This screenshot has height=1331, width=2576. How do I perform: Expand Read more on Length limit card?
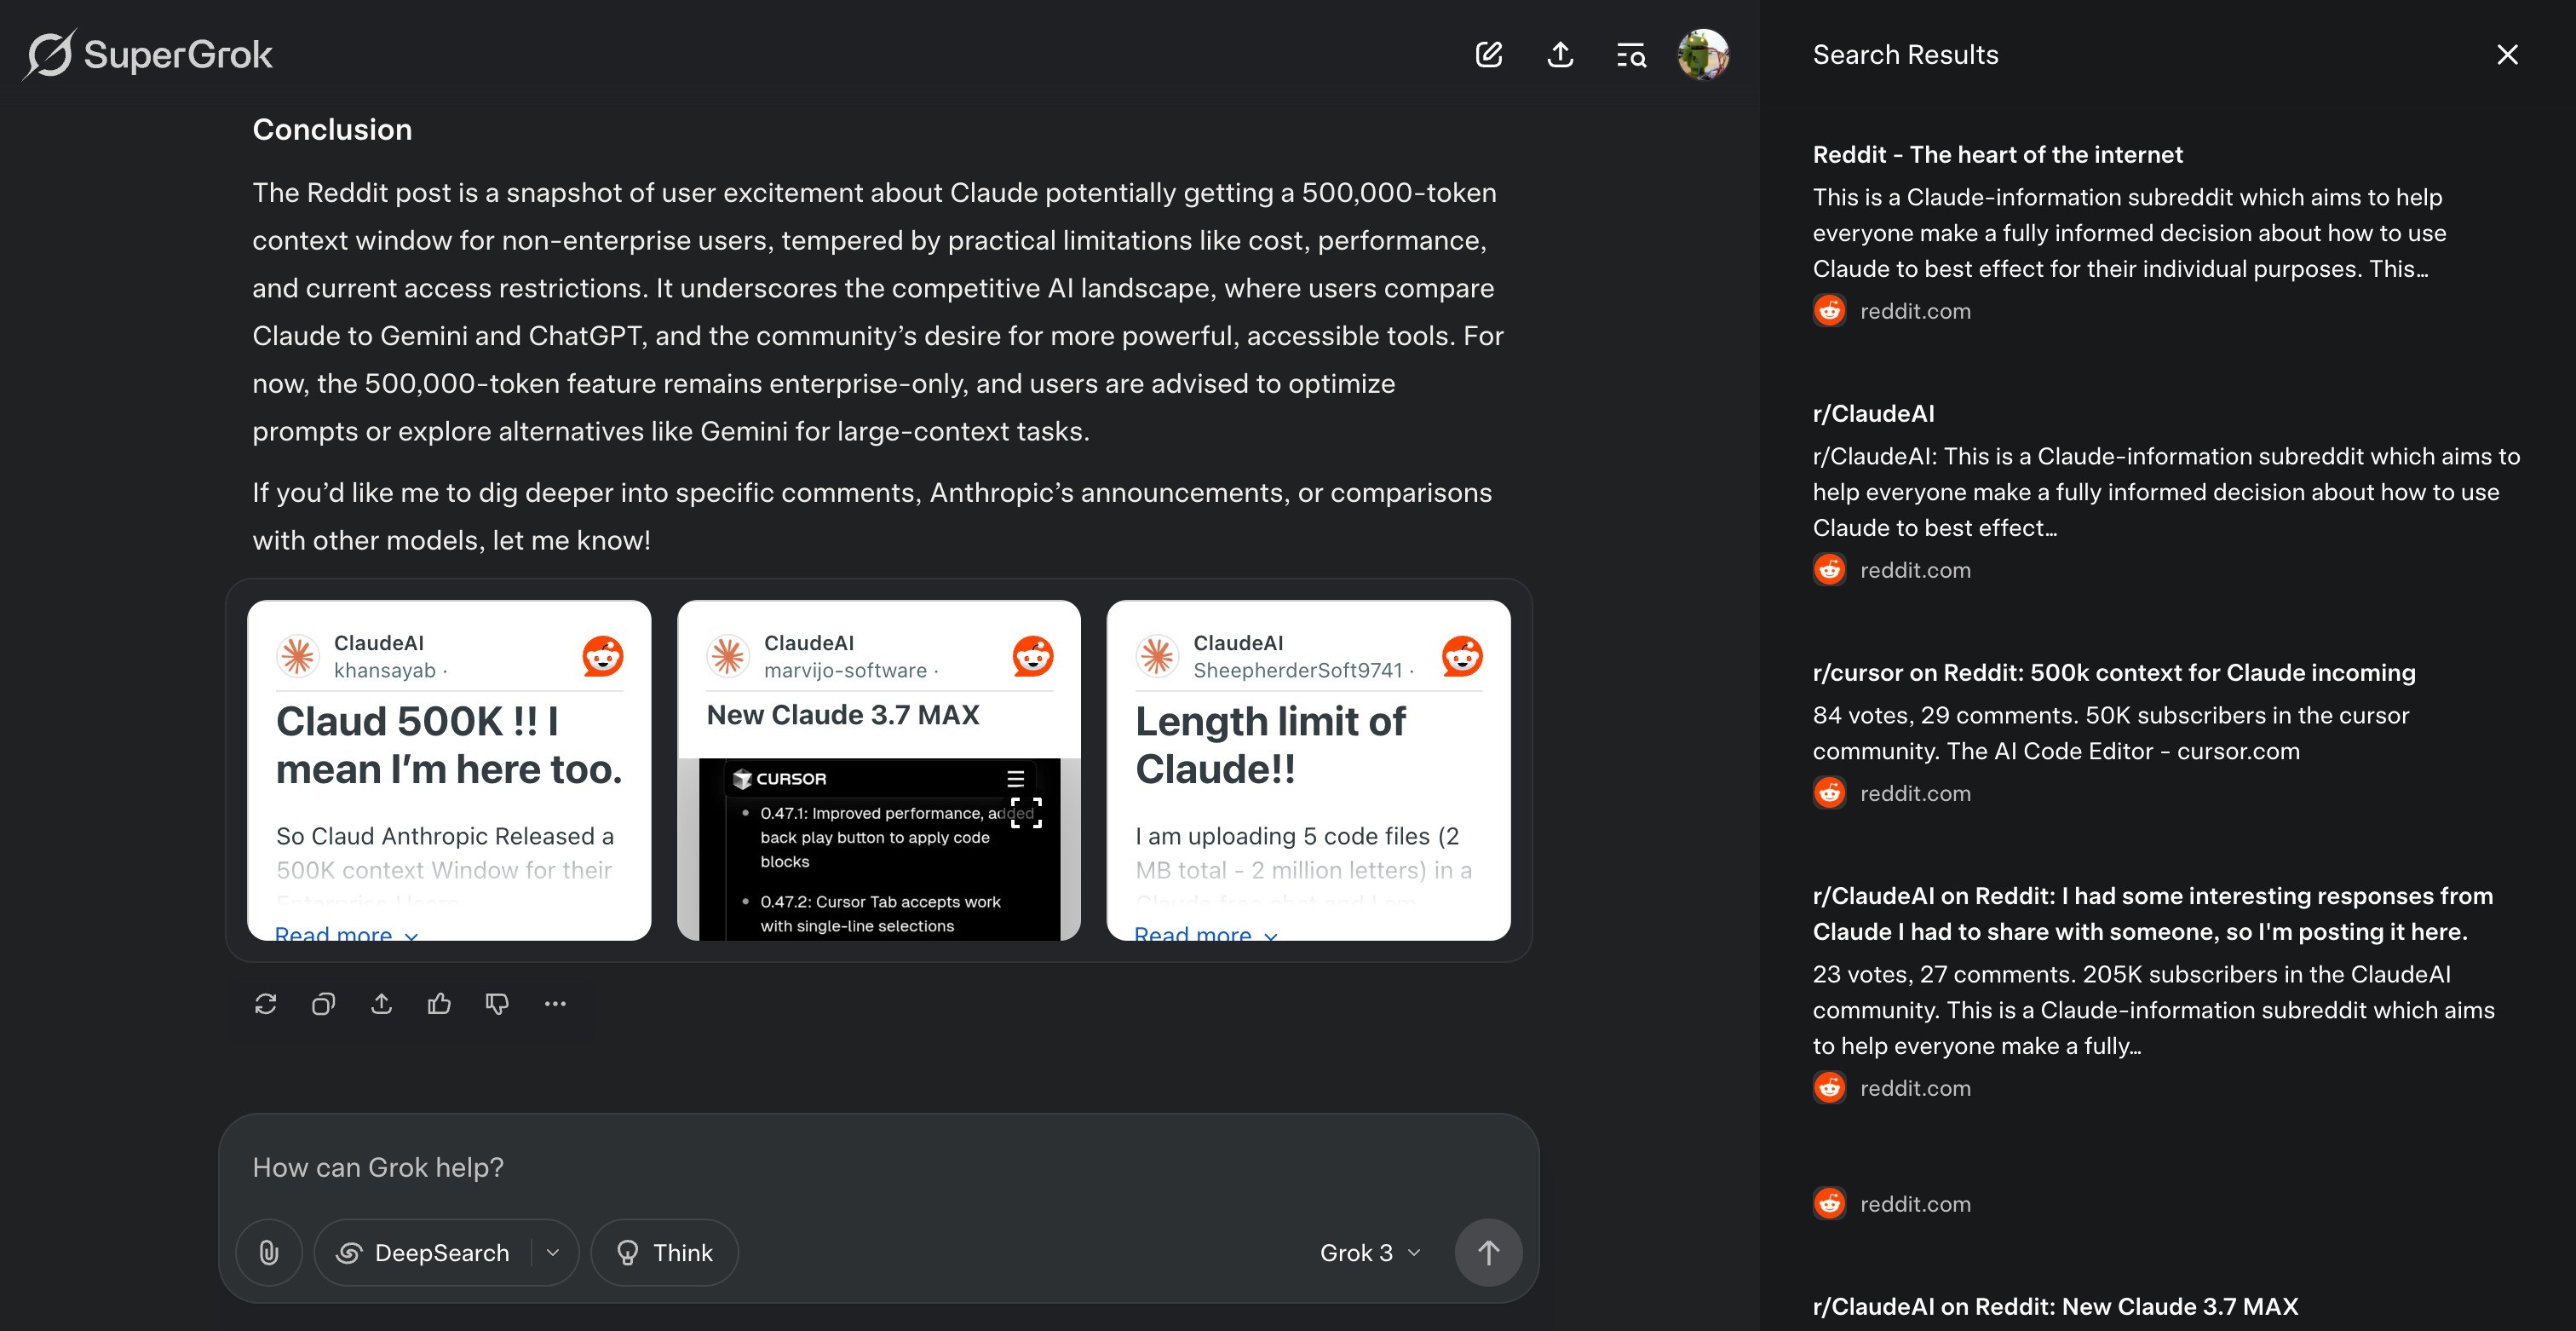pyautogui.click(x=1205, y=933)
